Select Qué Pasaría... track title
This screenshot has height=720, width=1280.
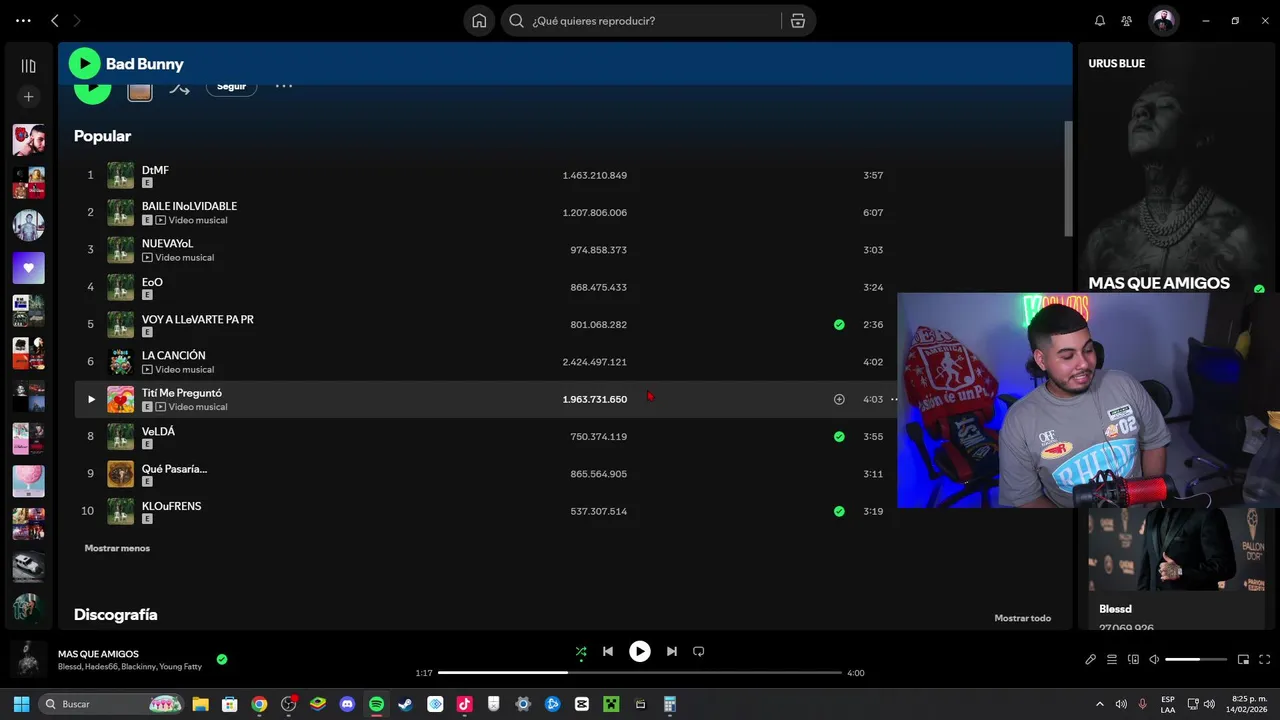point(175,468)
